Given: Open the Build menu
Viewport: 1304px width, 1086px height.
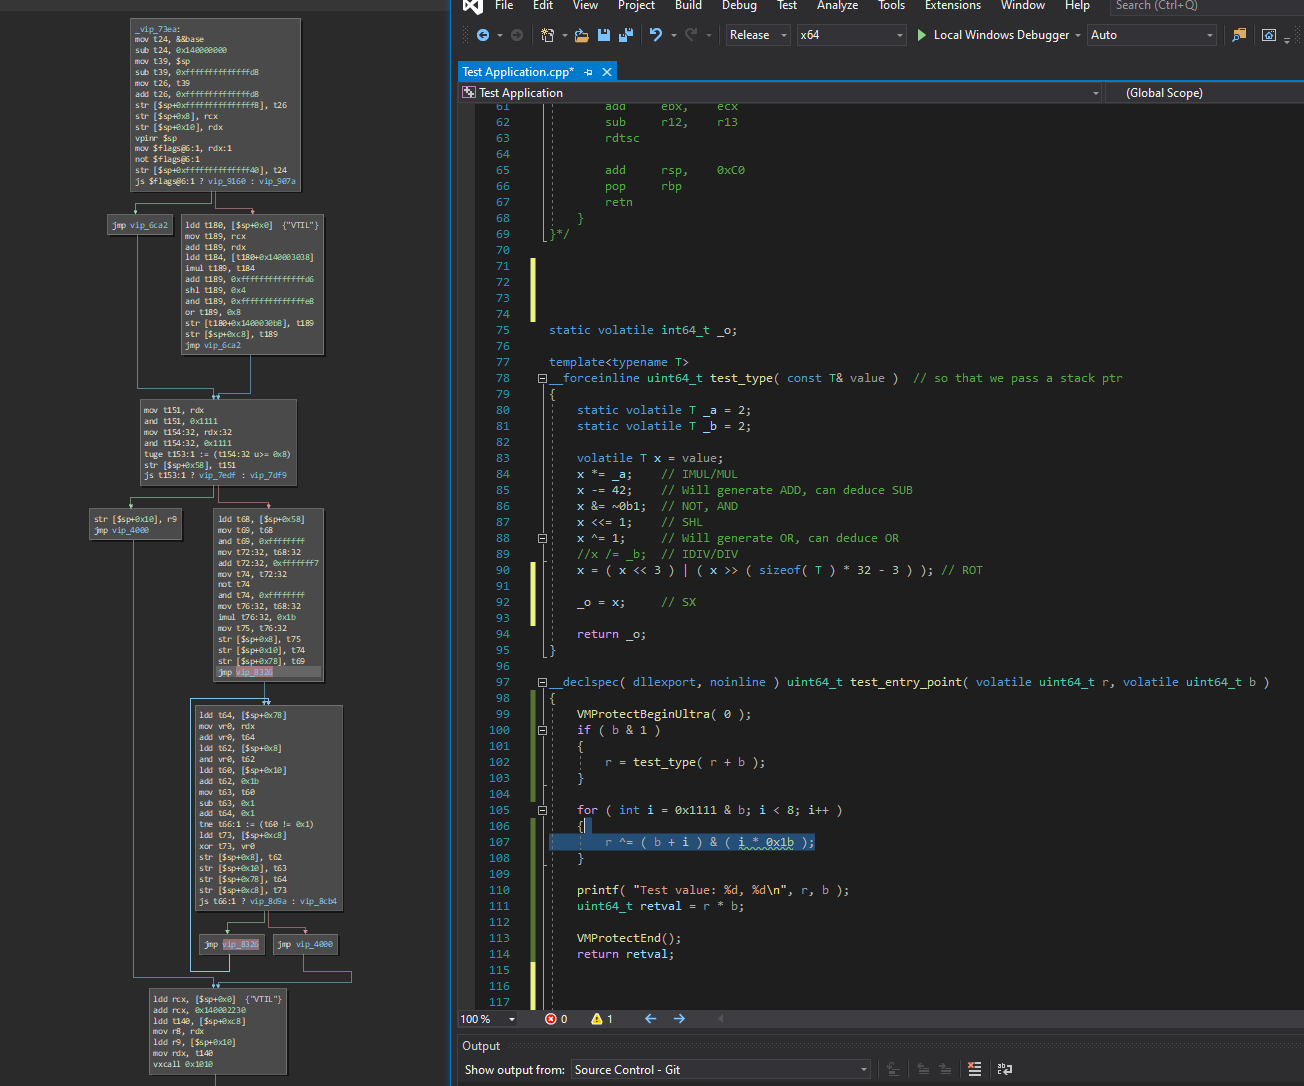Looking at the screenshot, I should click(688, 6).
